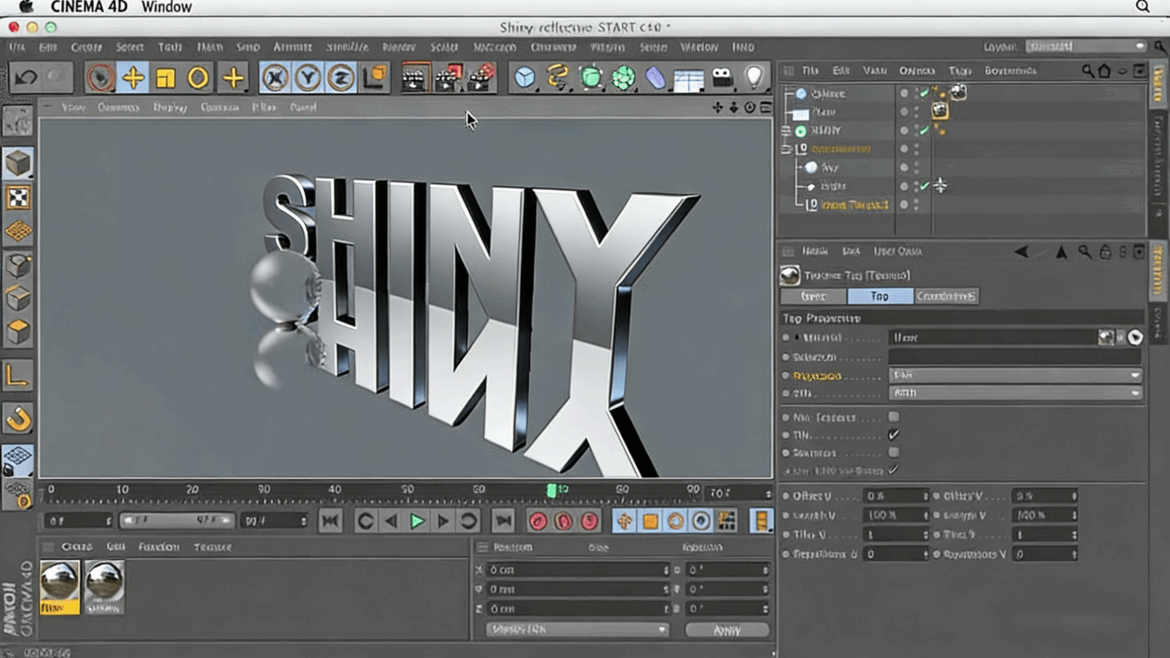This screenshot has width=1170, height=658.
Task: Lock the X axis icon
Action: [277, 77]
